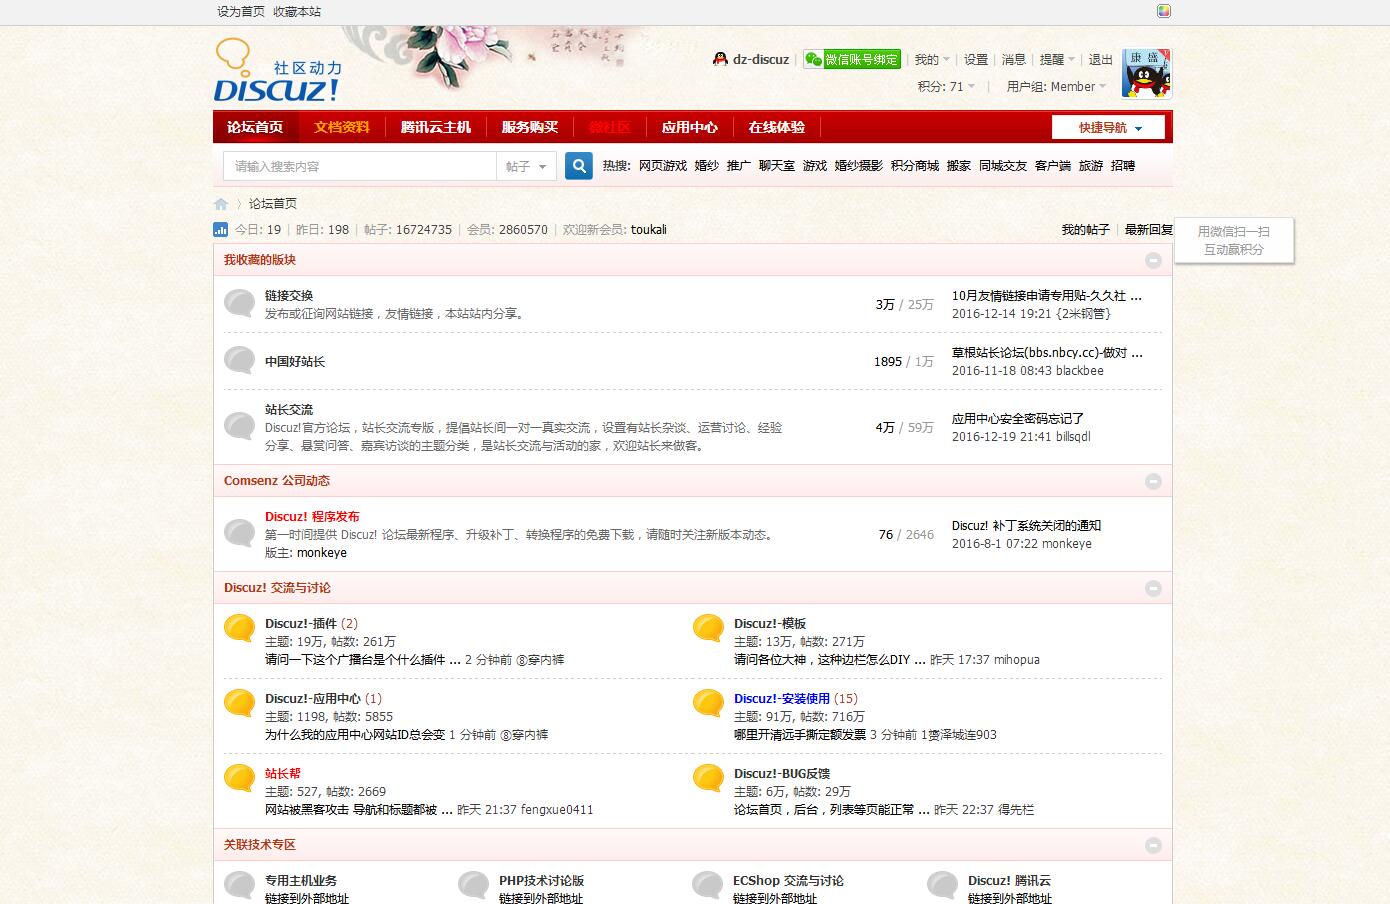Collapse the Comsenz 公司动态 section
1390x904 pixels.
1153,481
